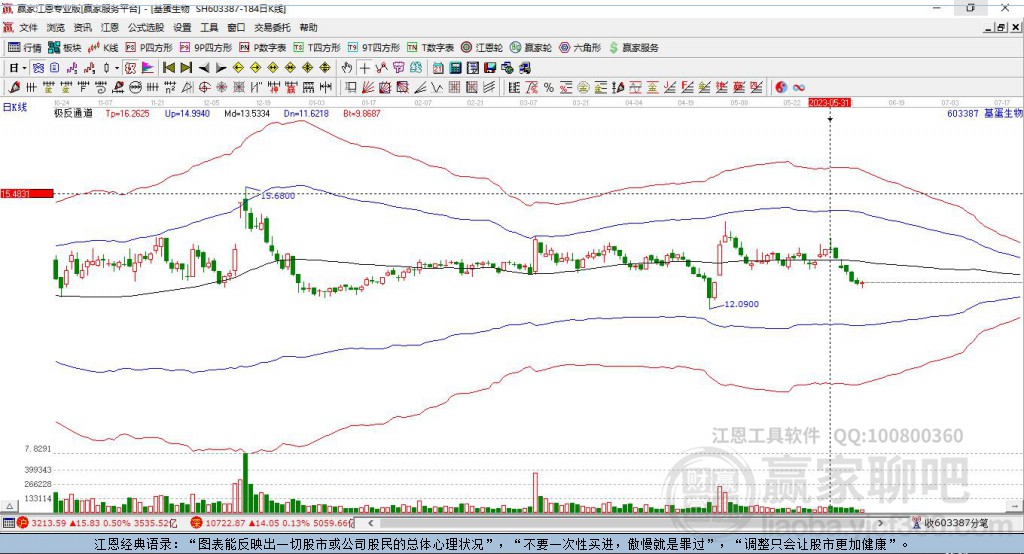Open the 设置 menu

point(182,27)
